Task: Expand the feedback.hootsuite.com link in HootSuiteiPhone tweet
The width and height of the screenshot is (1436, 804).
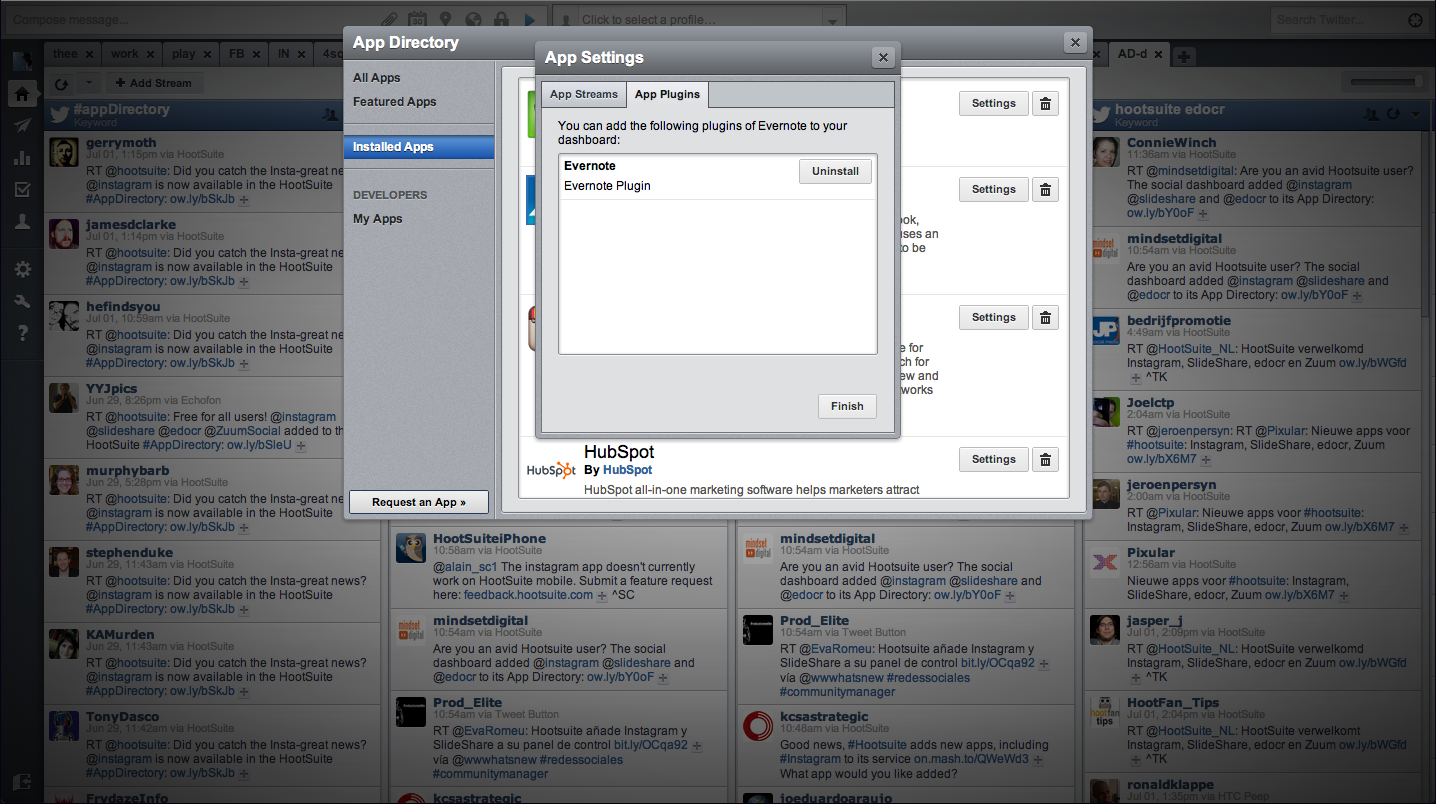Action: [x=603, y=595]
